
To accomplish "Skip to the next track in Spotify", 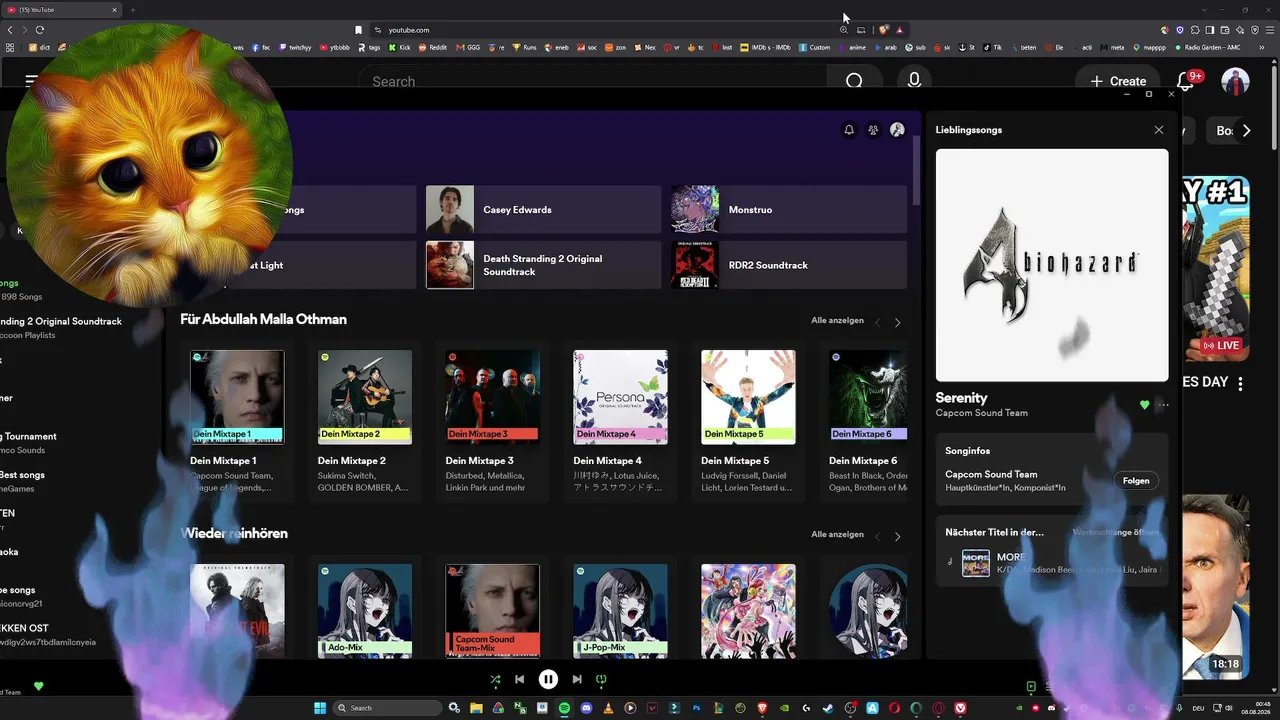I will pyautogui.click(x=577, y=679).
